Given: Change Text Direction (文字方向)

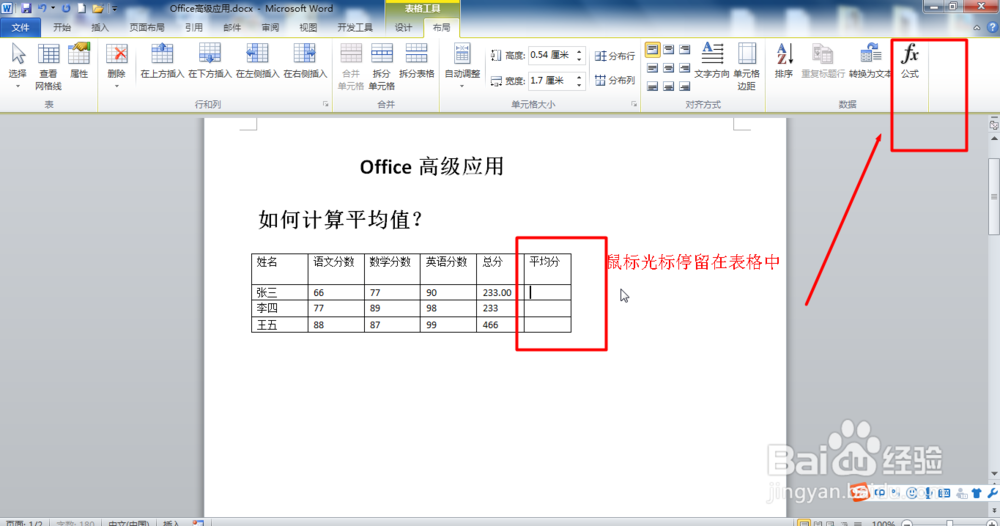Looking at the screenshot, I should tap(712, 62).
